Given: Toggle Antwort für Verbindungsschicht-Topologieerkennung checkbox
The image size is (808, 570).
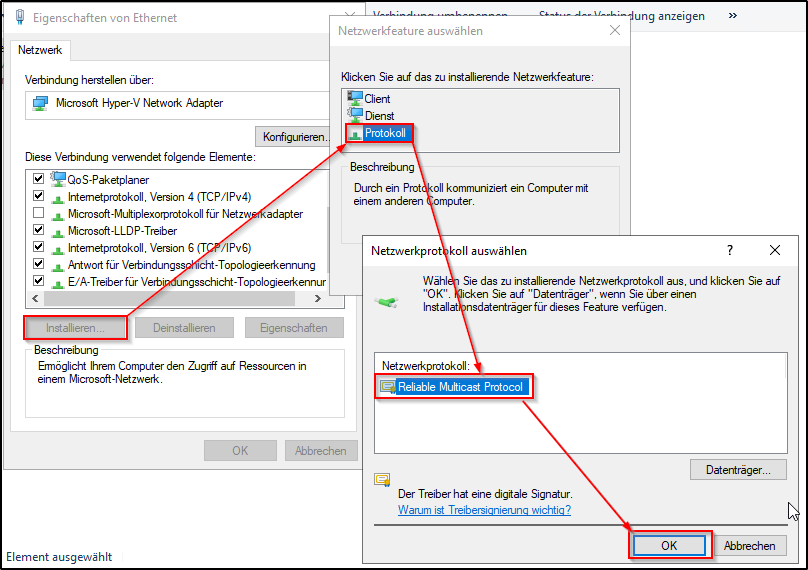Looking at the screenshot, I should pyautogui.click(x=38, y=263).
